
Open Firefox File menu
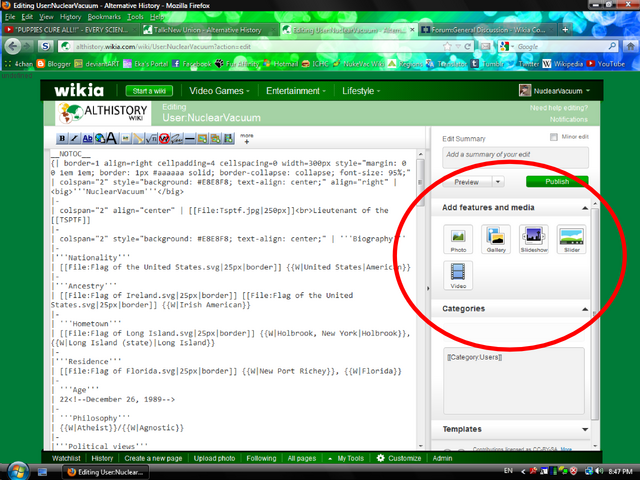[x=10, y=17]
